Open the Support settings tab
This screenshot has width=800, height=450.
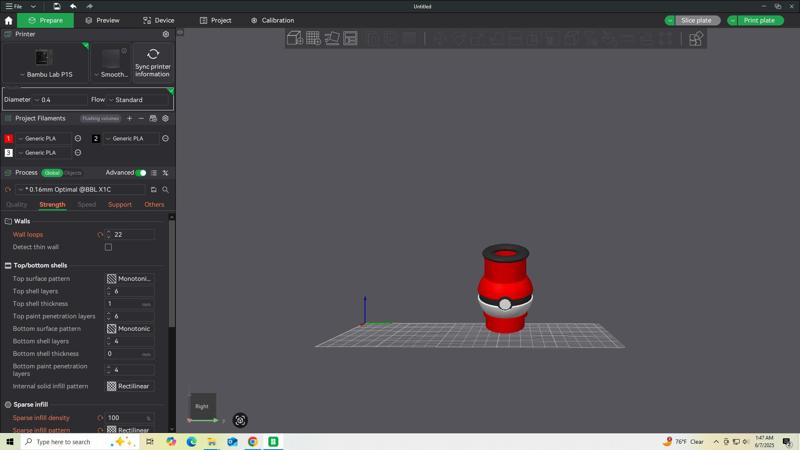click(x=120, y=205)
